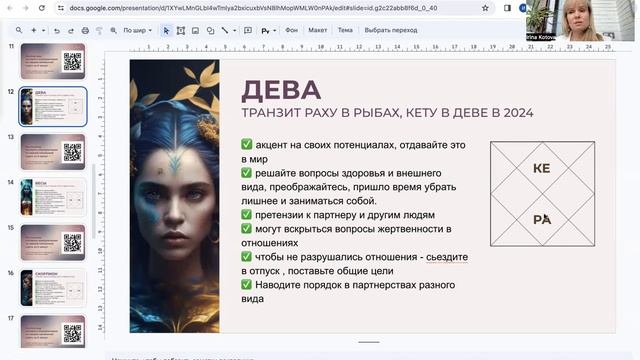Open the browser side panel icon
Viewport: 640px width, 360px height.
(507, 8)
